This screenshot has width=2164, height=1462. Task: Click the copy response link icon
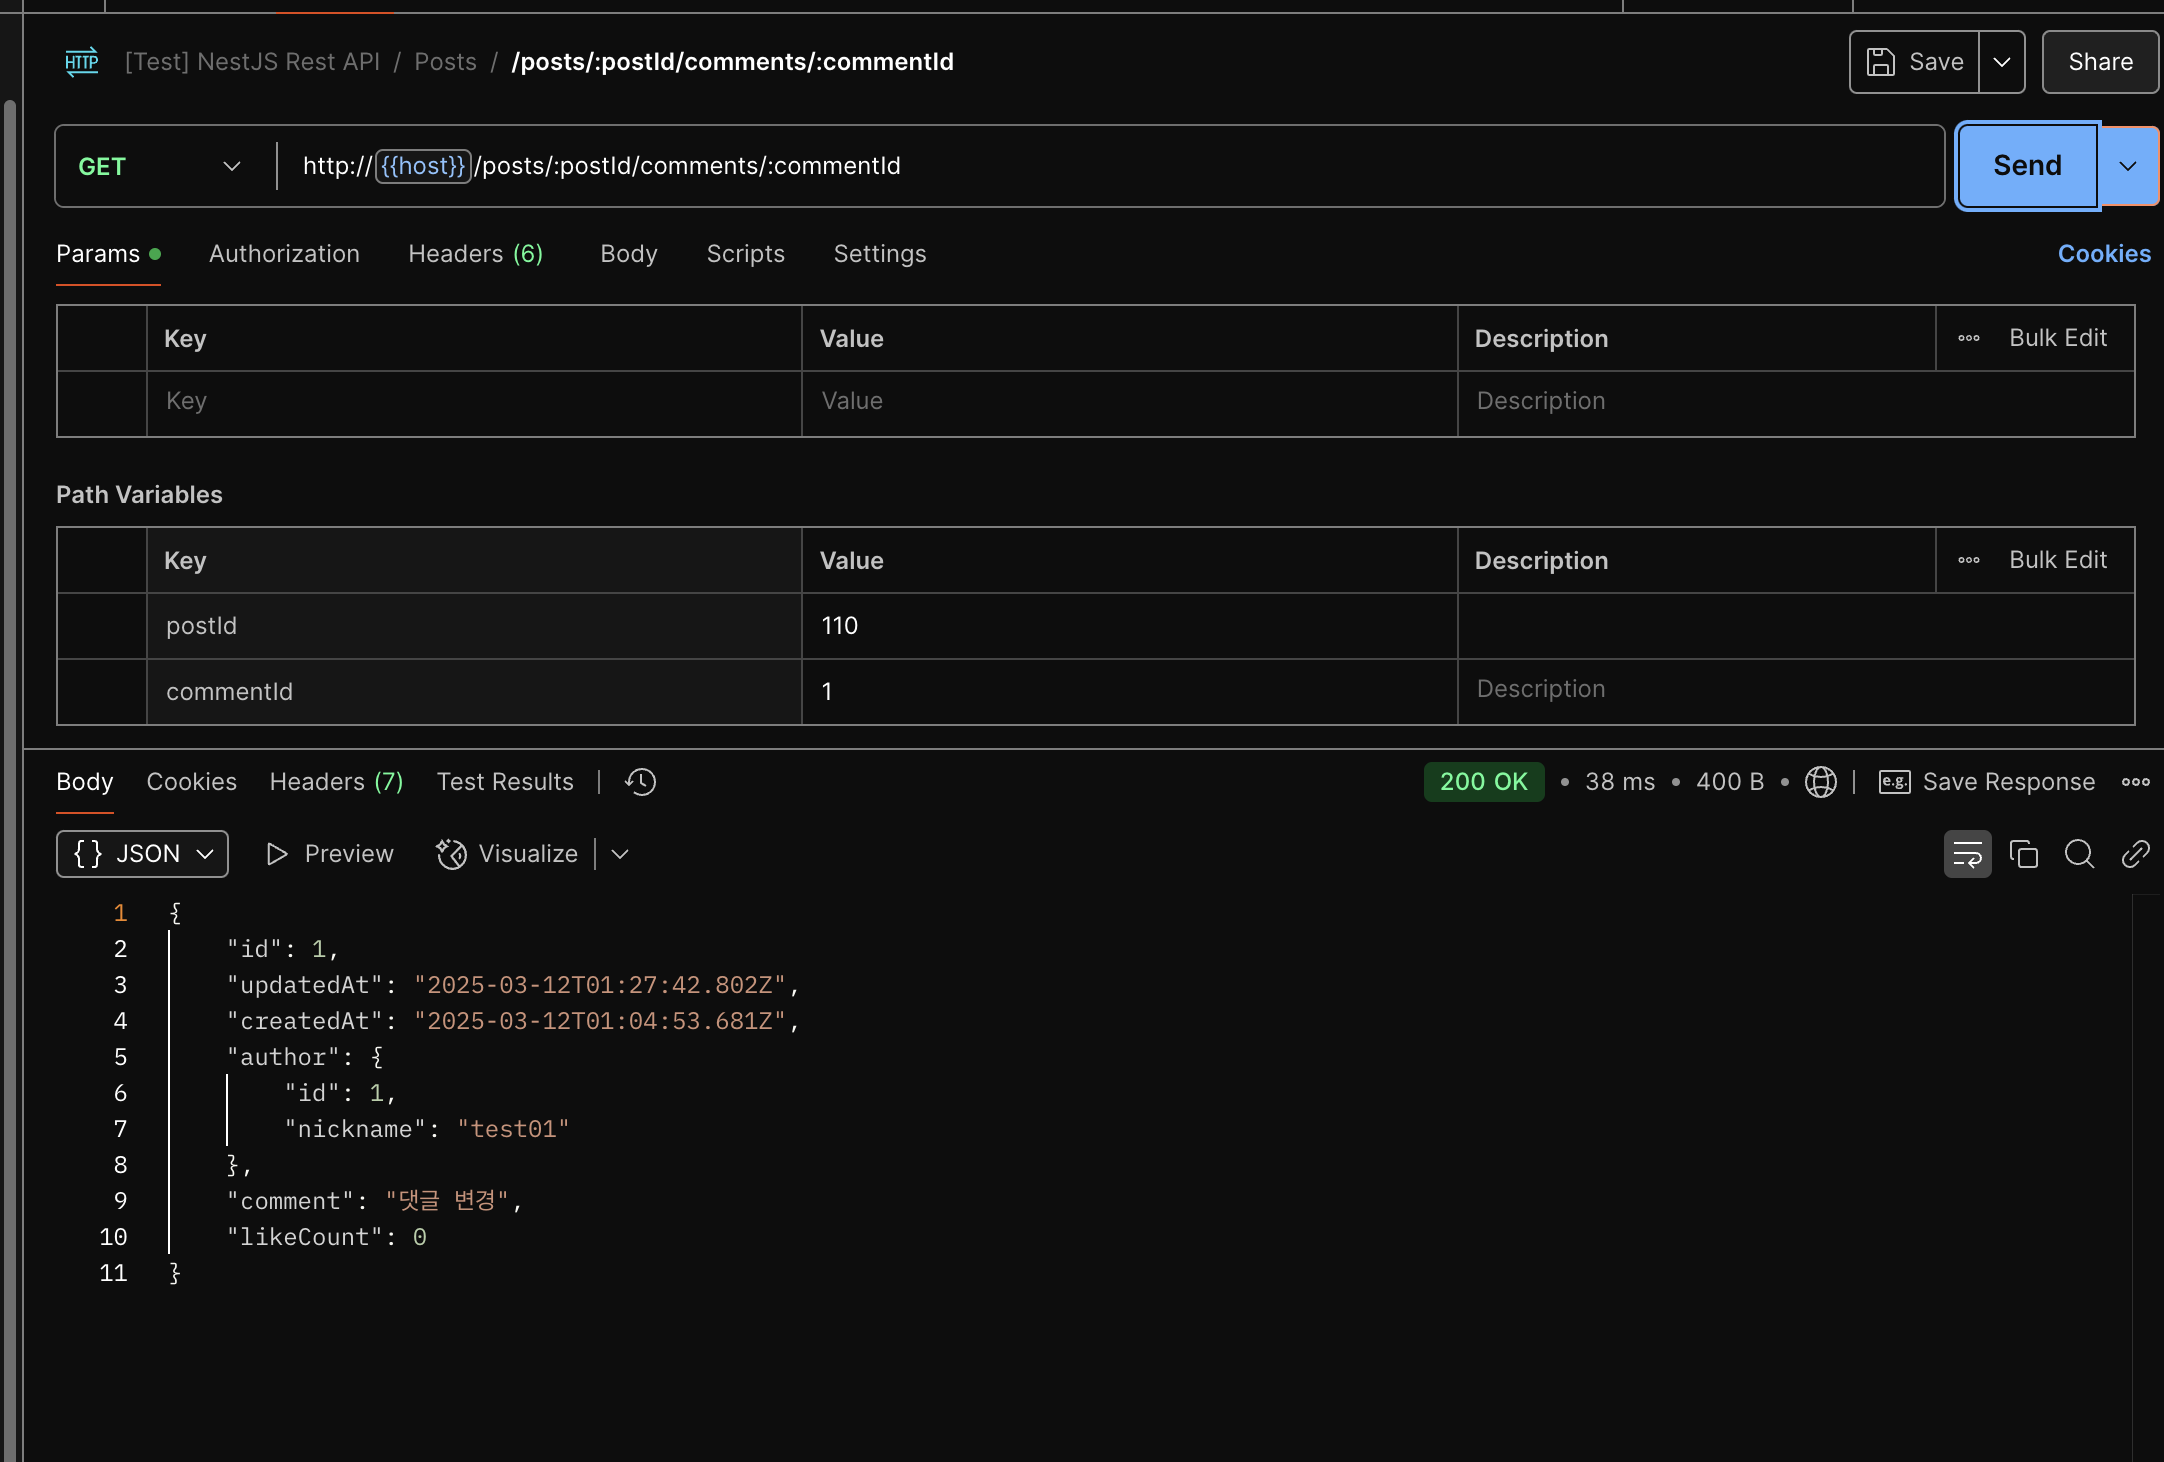pyautogui.click(x=2135, y=854)
